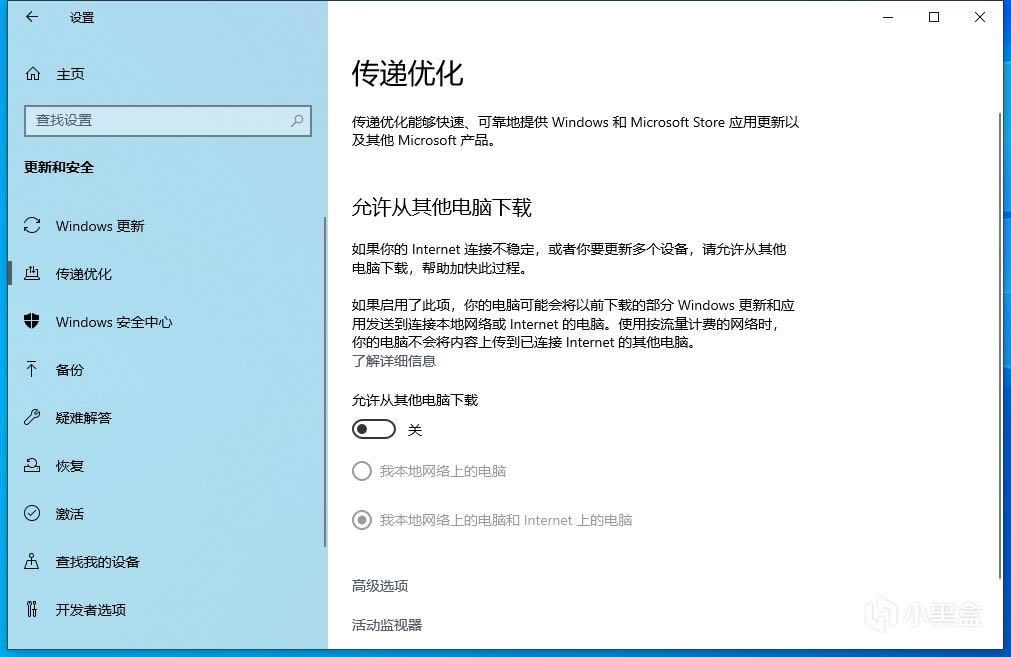
Task: Click the 允许从其他电脑下载 section heading
Action: (x=442, y=208)
